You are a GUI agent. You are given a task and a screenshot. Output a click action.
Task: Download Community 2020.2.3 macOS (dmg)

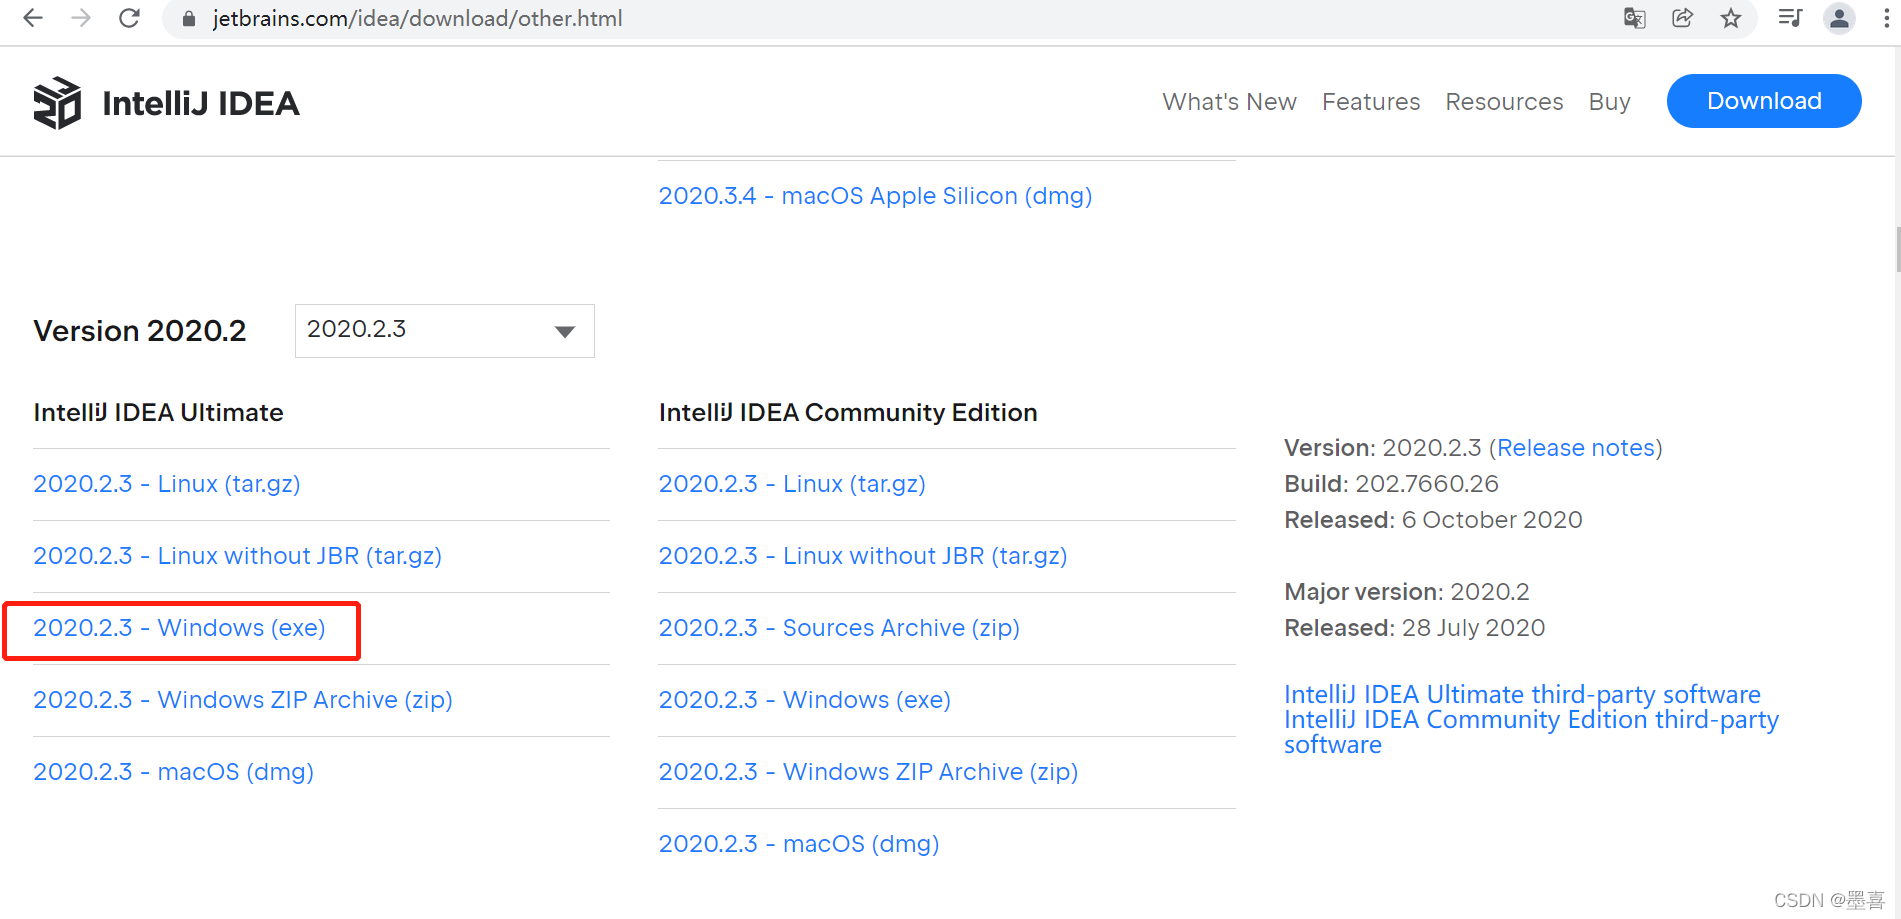click(x=799, y=844)
